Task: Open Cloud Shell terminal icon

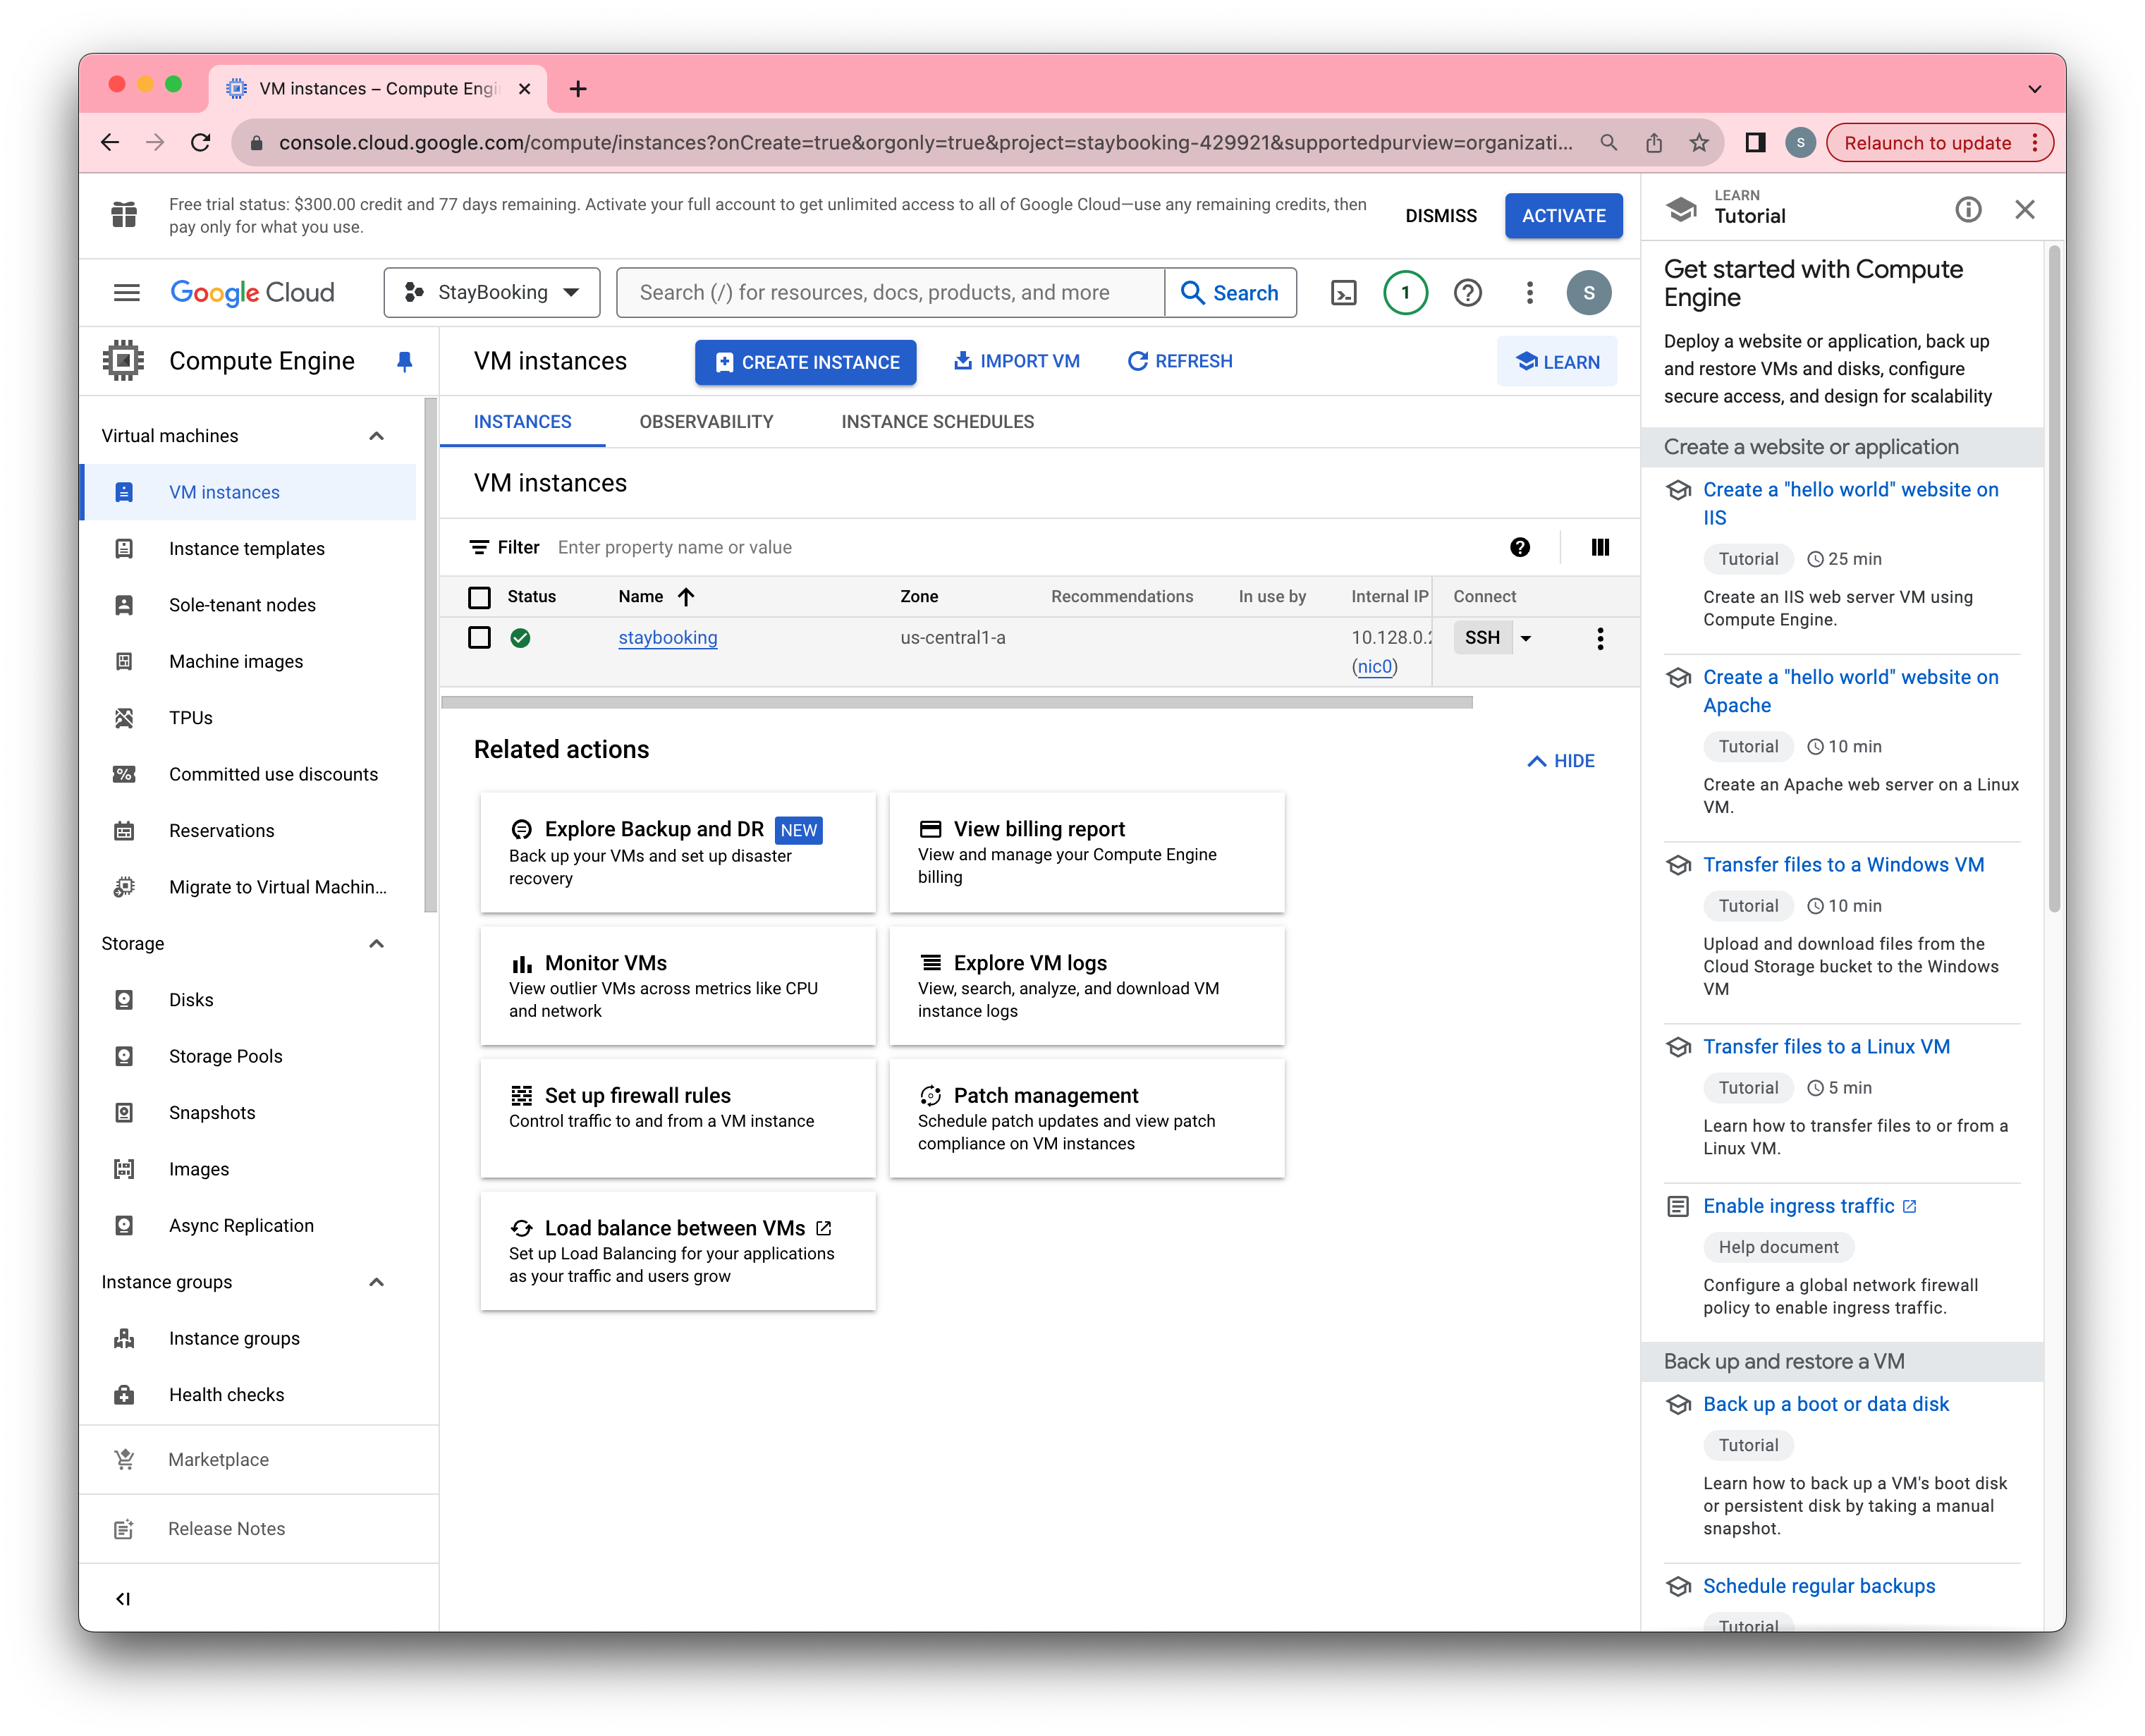Action: pos(1343,293)
